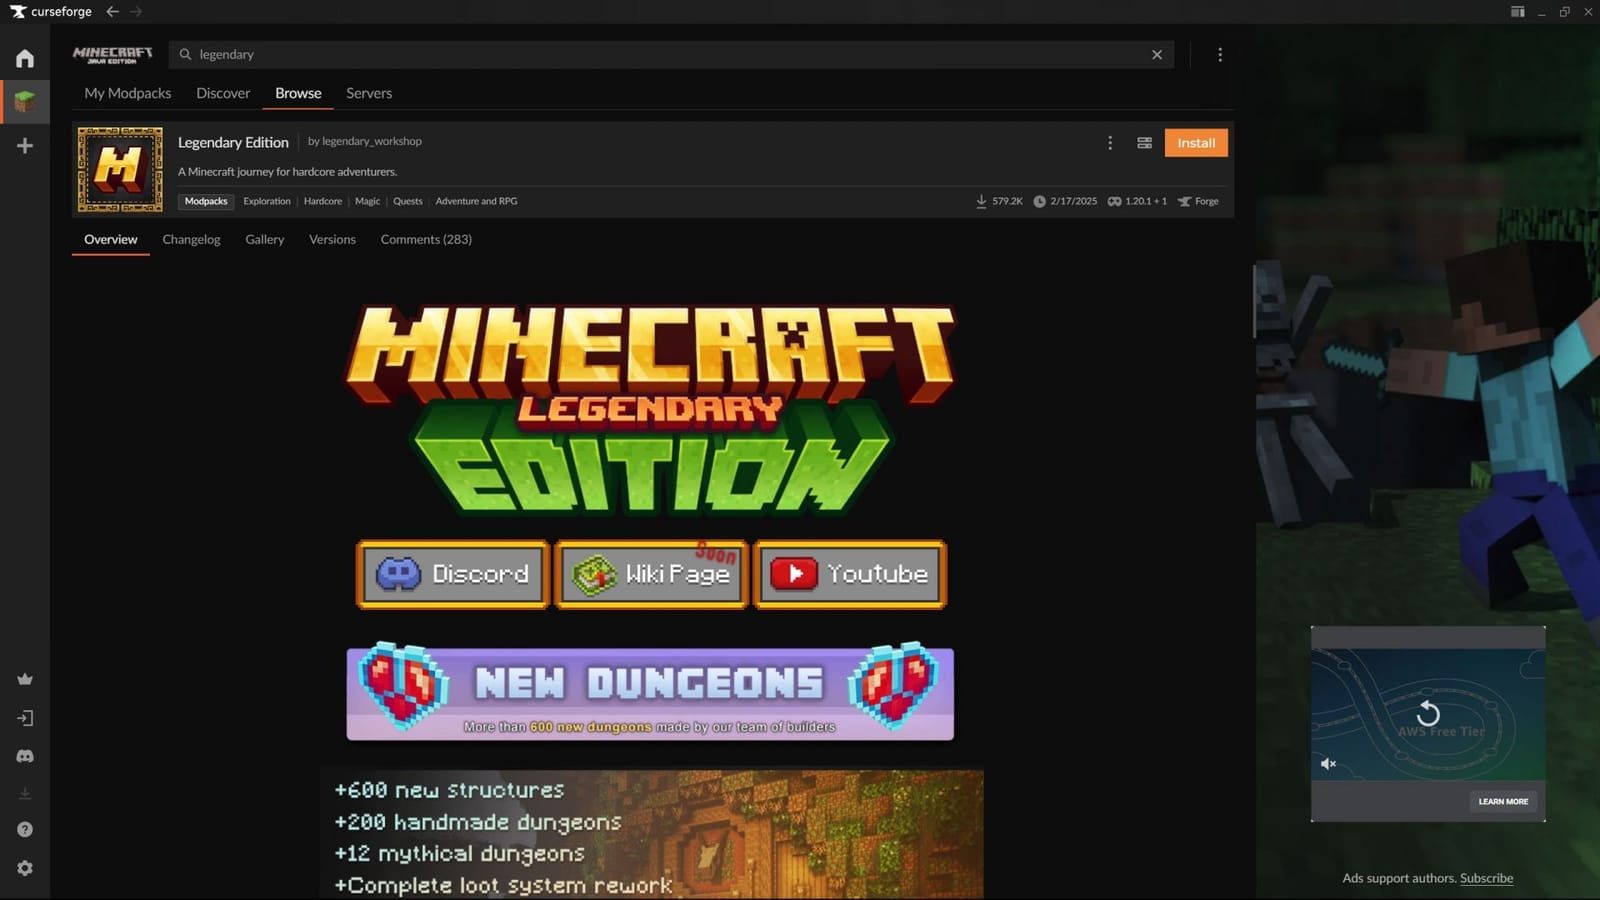Open Discord from the sidebar

click(24, 755)
